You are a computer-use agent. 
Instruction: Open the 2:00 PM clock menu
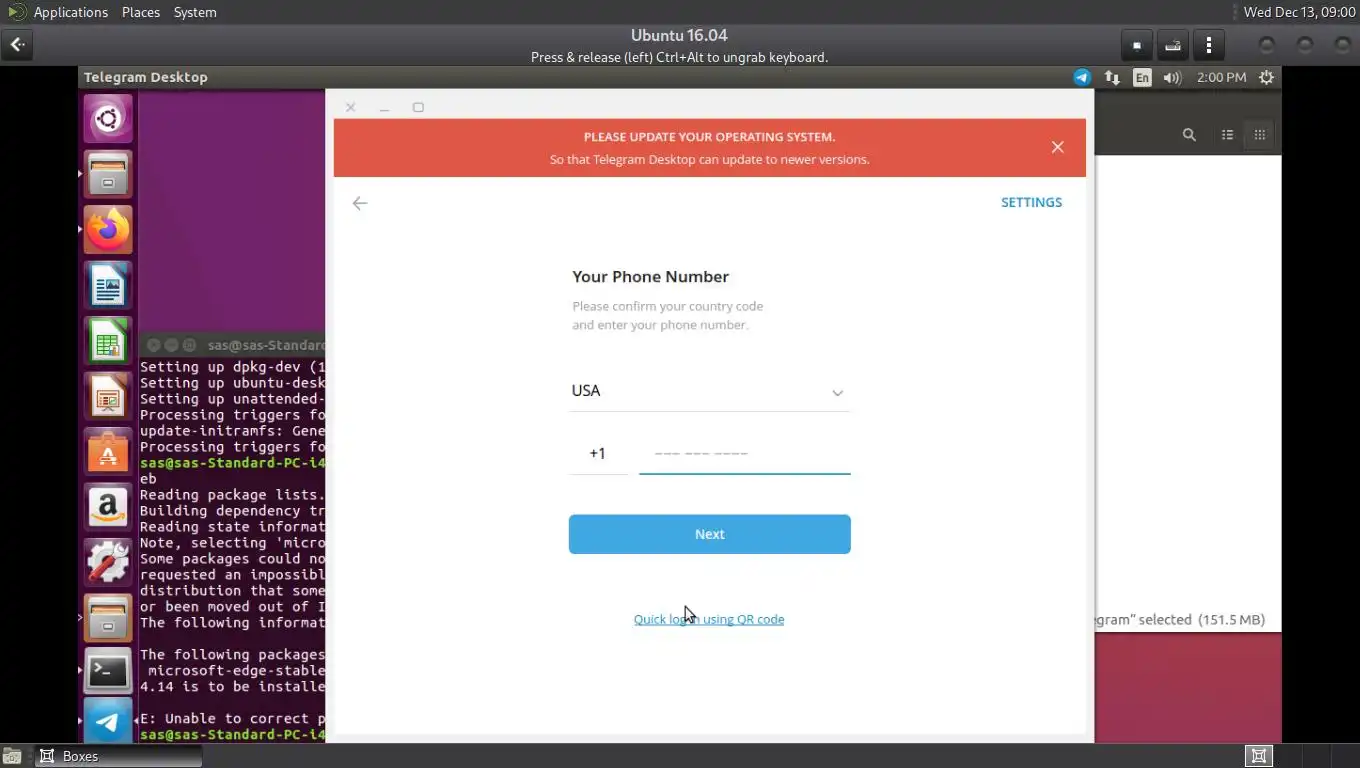(x=1221, y=77)
